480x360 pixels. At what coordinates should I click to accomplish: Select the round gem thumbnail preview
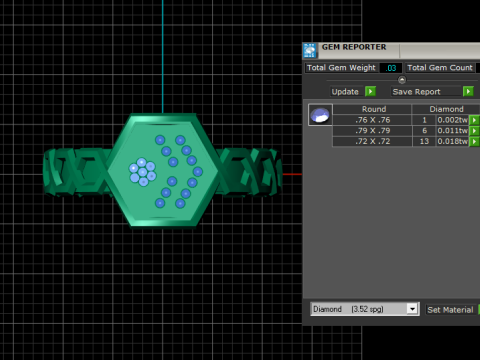[x=320, y=115]
